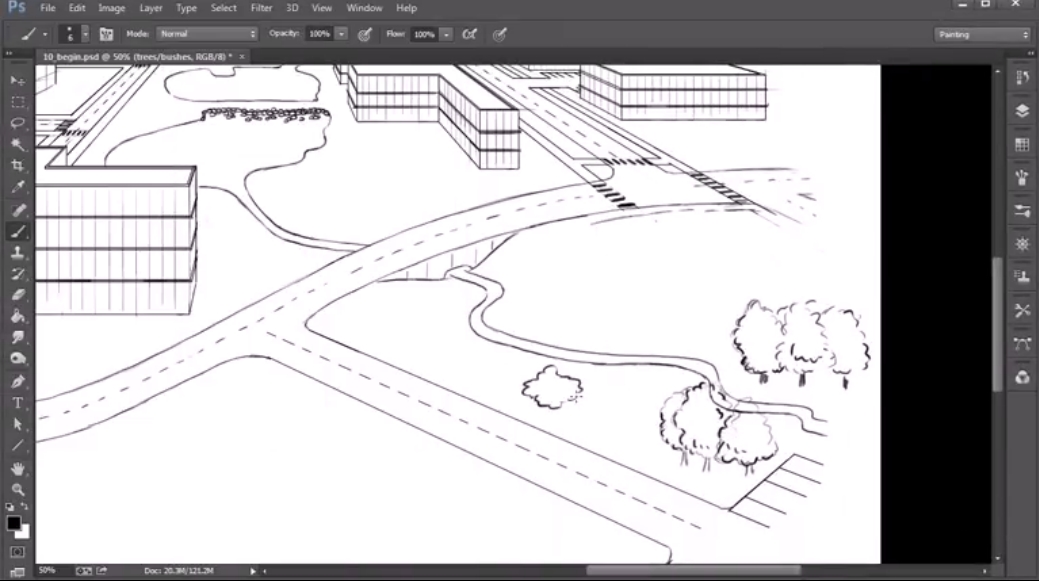This screenshot has height=581, width=1039.
Task: Swap foreground and background colors
Action: pos(25,507)
